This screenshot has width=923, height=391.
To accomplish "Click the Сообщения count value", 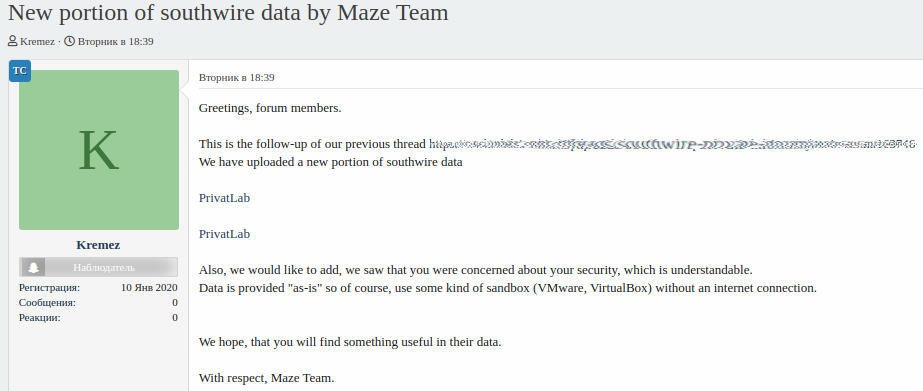I will click(175, 303).
